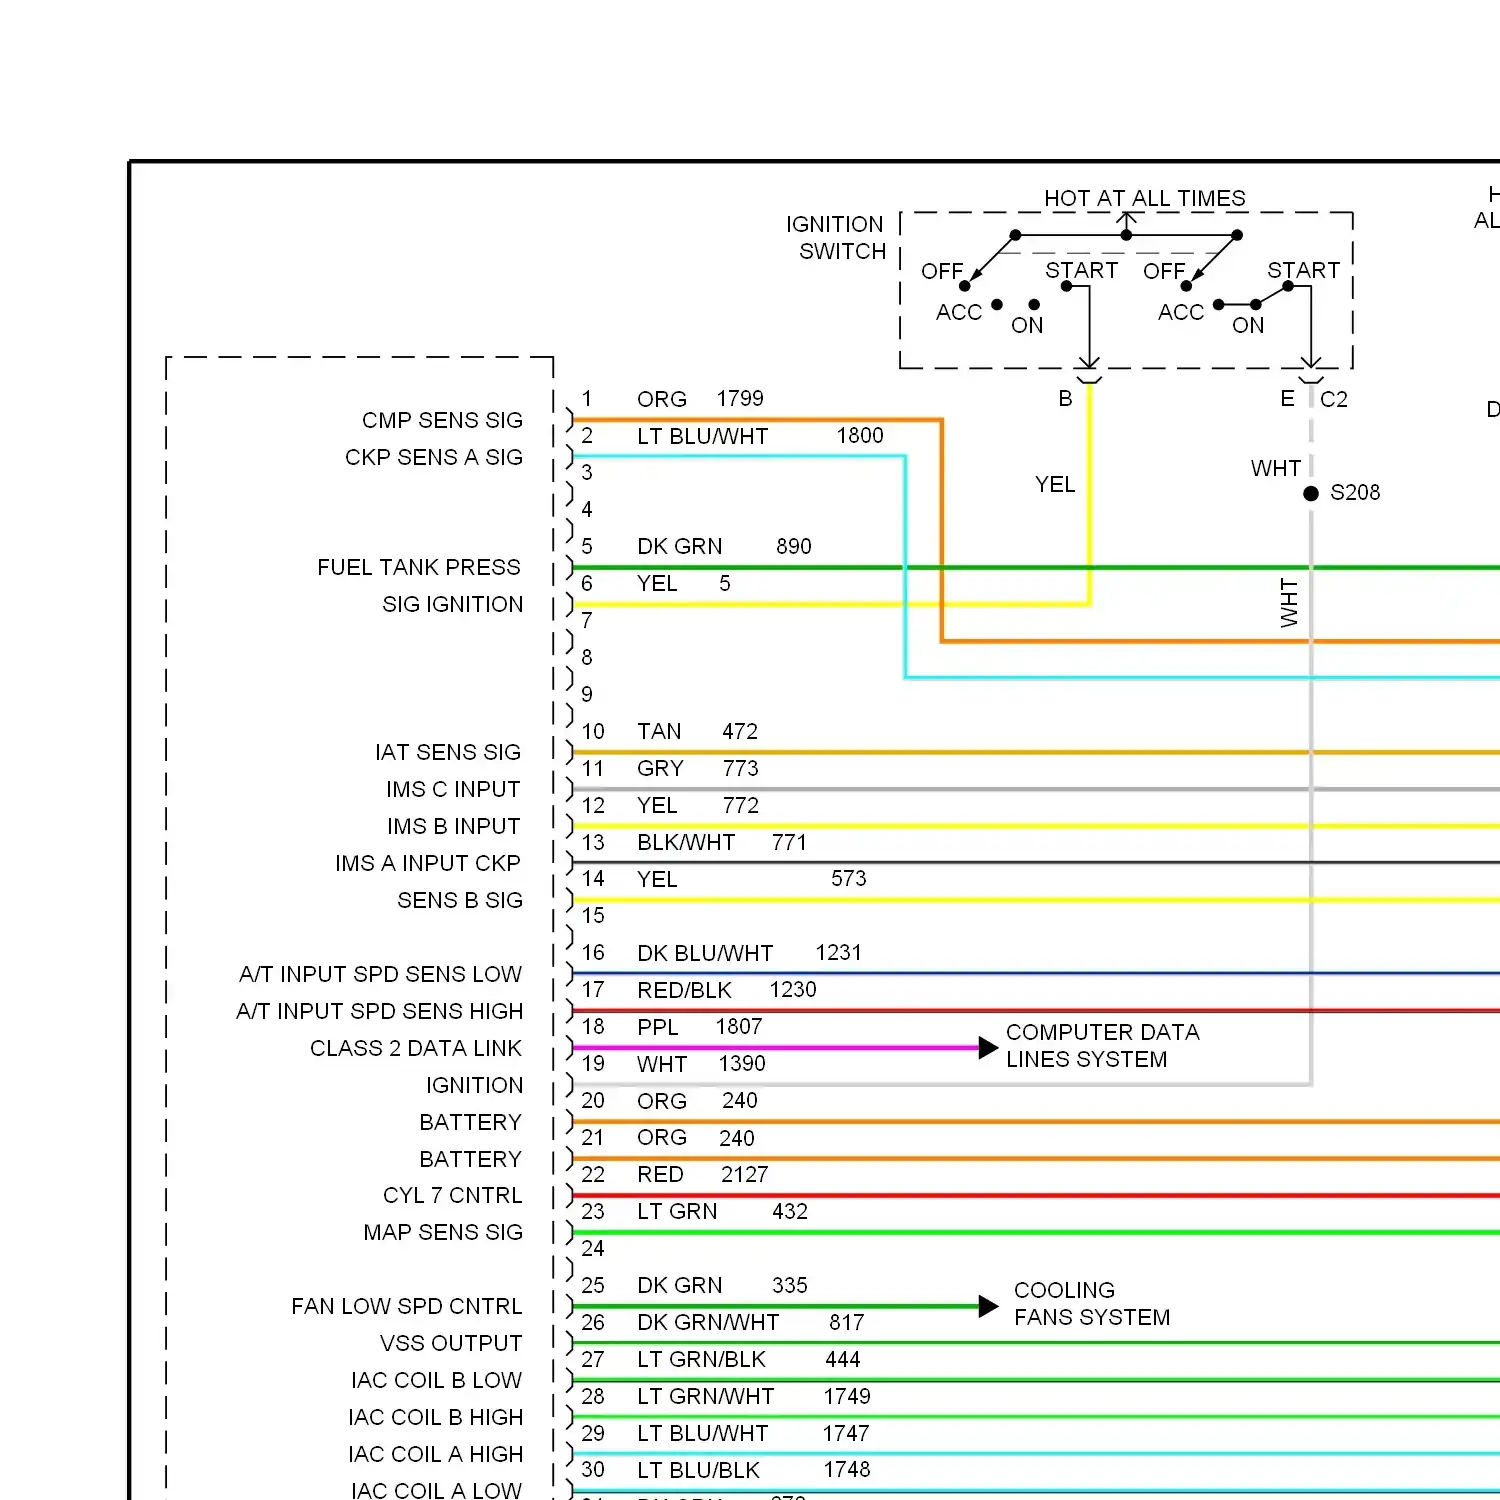Select wire label LT GRN/BLK 444
Image resolution: width=1500 pixels, height=1500 pixels.
(748, 1359)
